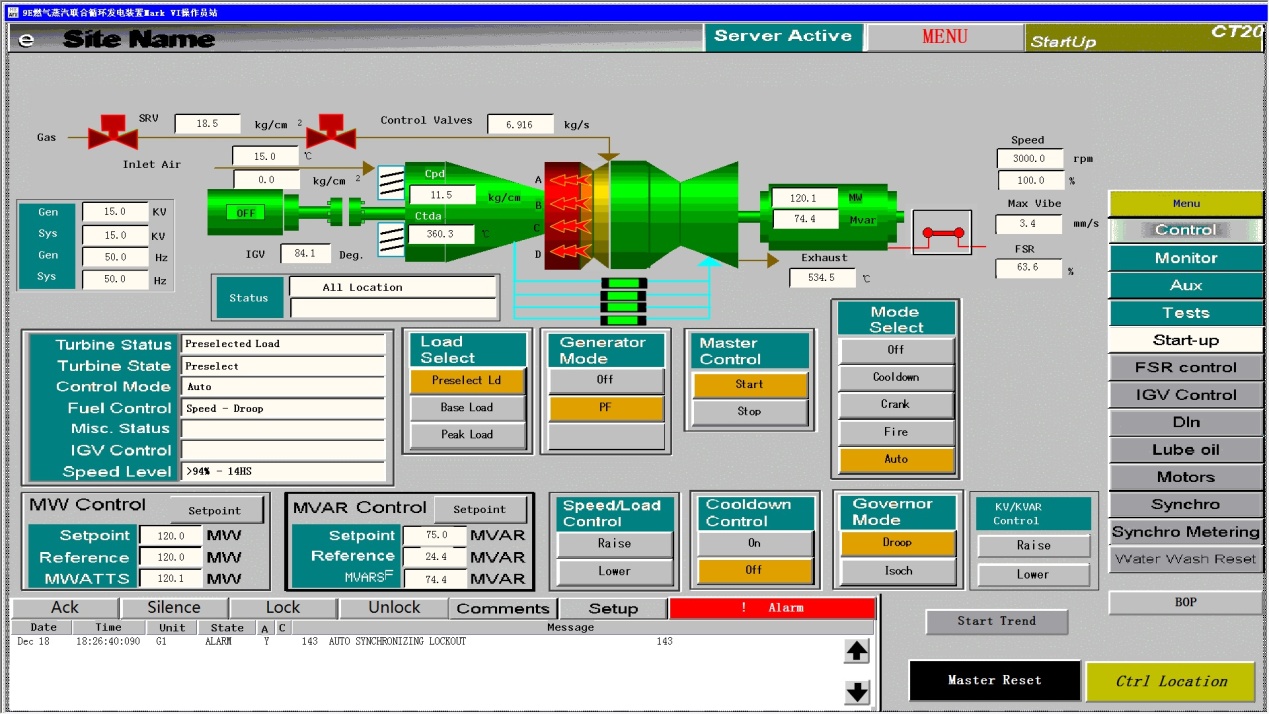Open the red MENU in header

coord(944,37)
